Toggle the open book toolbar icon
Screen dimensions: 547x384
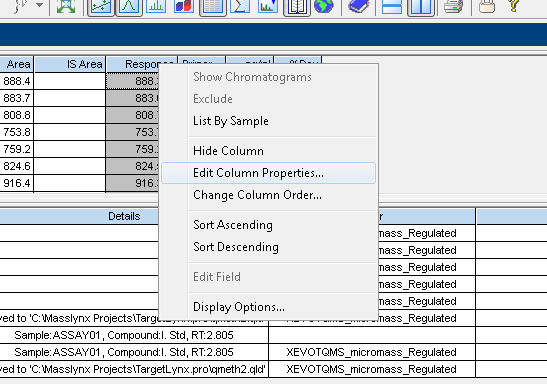[297, 6]
